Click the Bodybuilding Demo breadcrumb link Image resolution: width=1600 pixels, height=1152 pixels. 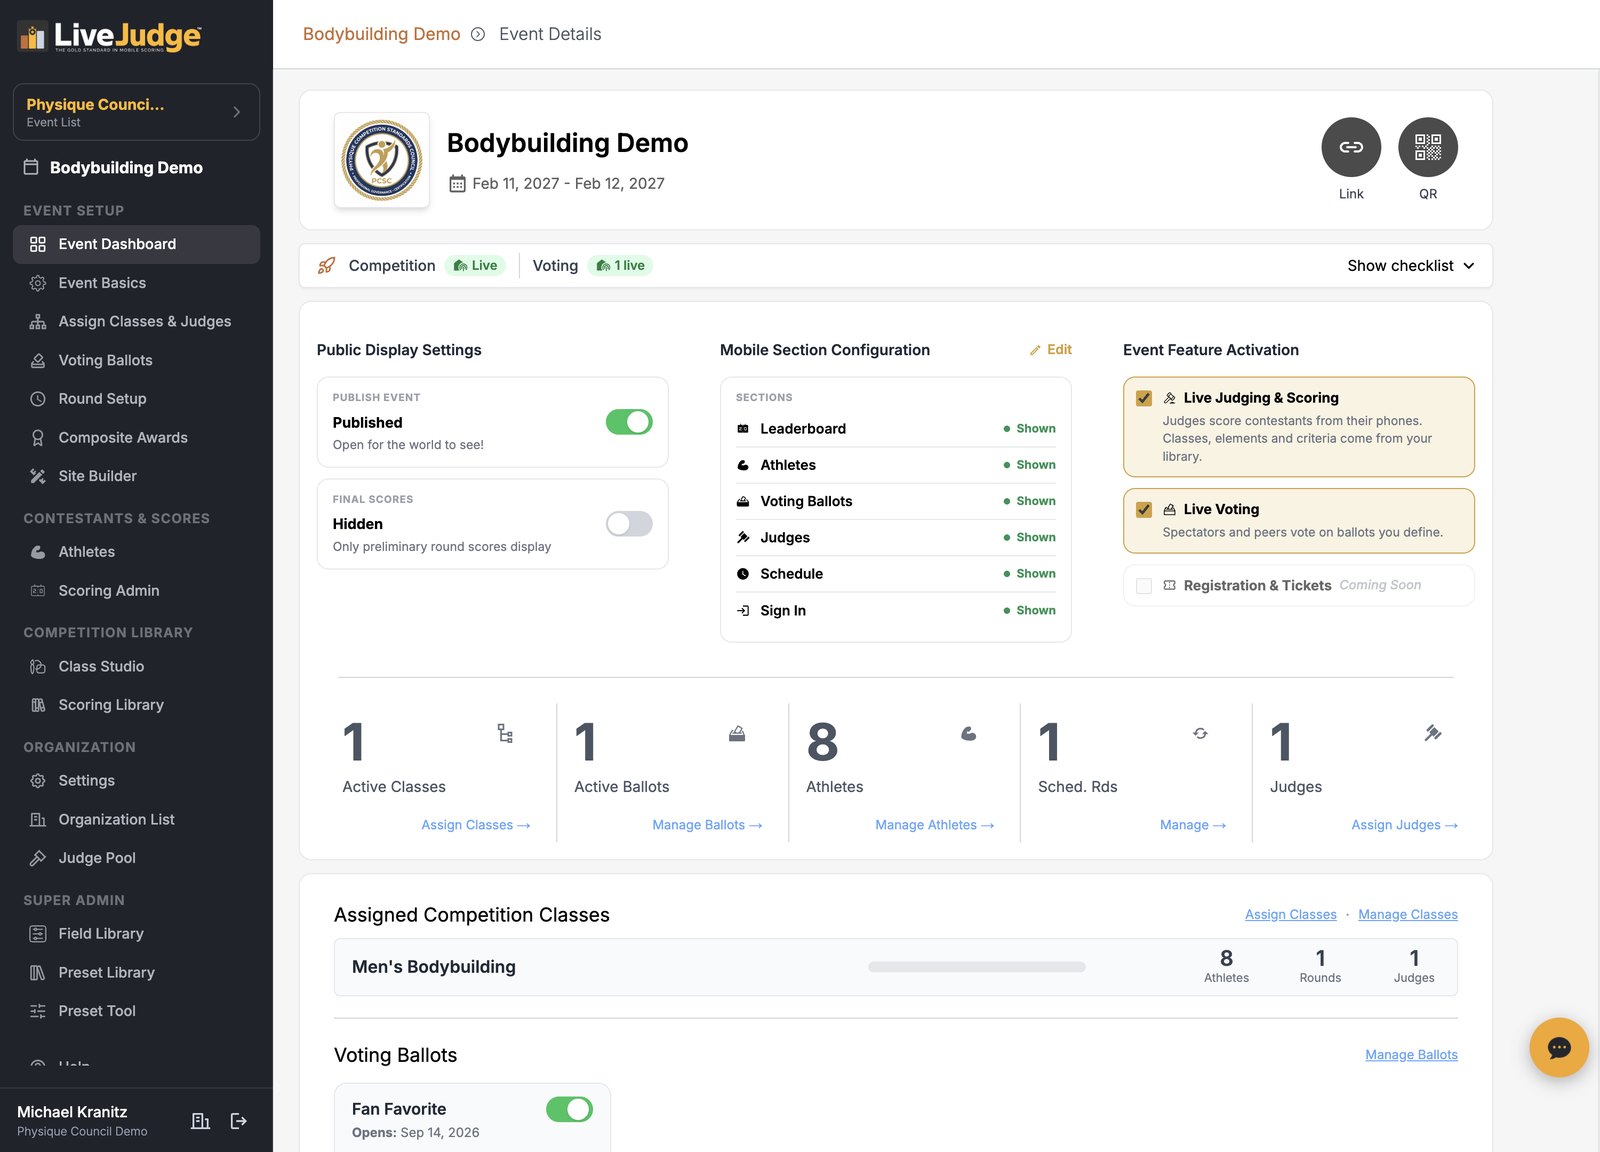point(381,34)
